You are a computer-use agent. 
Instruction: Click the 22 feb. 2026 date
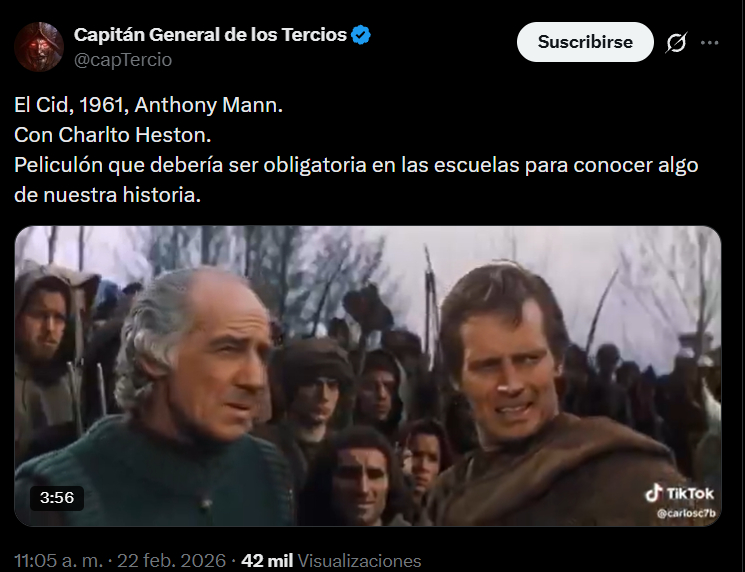pos(172,561)
